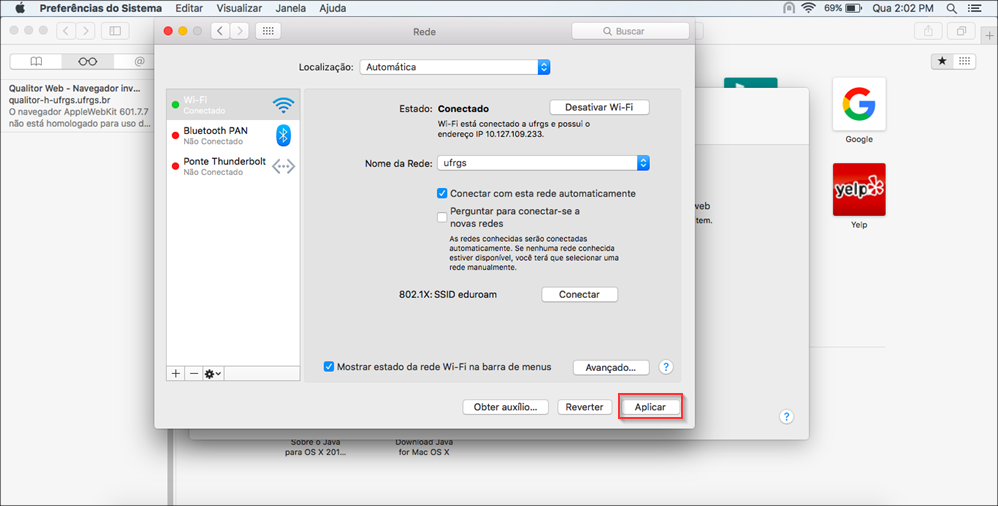
Task: Click the Reverter button
Action: pos(584,407)
